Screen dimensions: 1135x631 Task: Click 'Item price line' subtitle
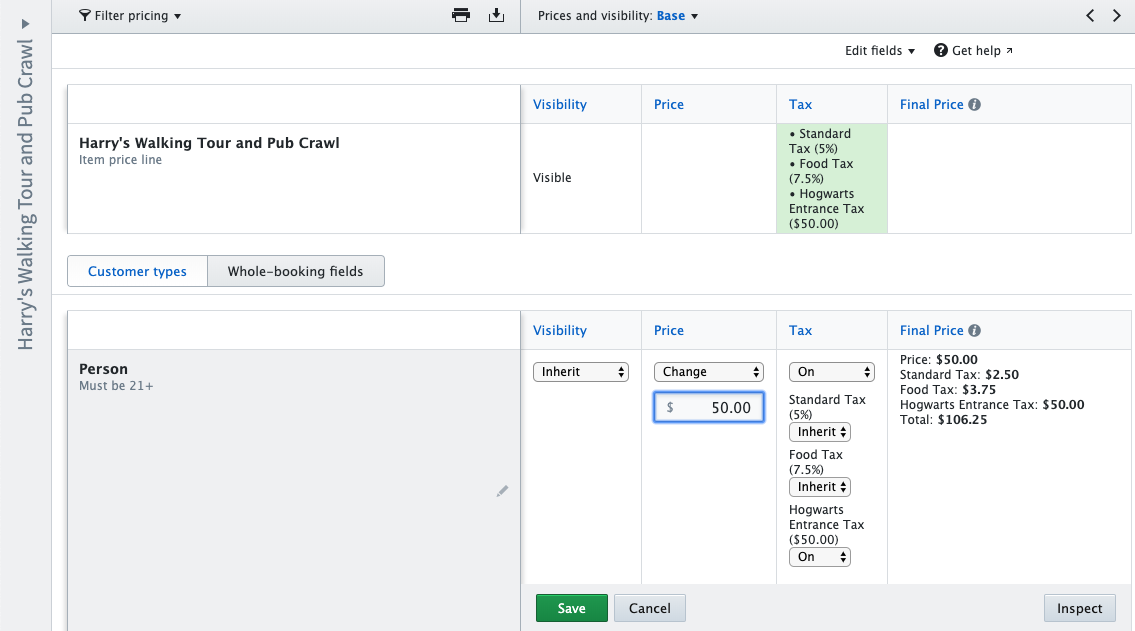point(120,160)
